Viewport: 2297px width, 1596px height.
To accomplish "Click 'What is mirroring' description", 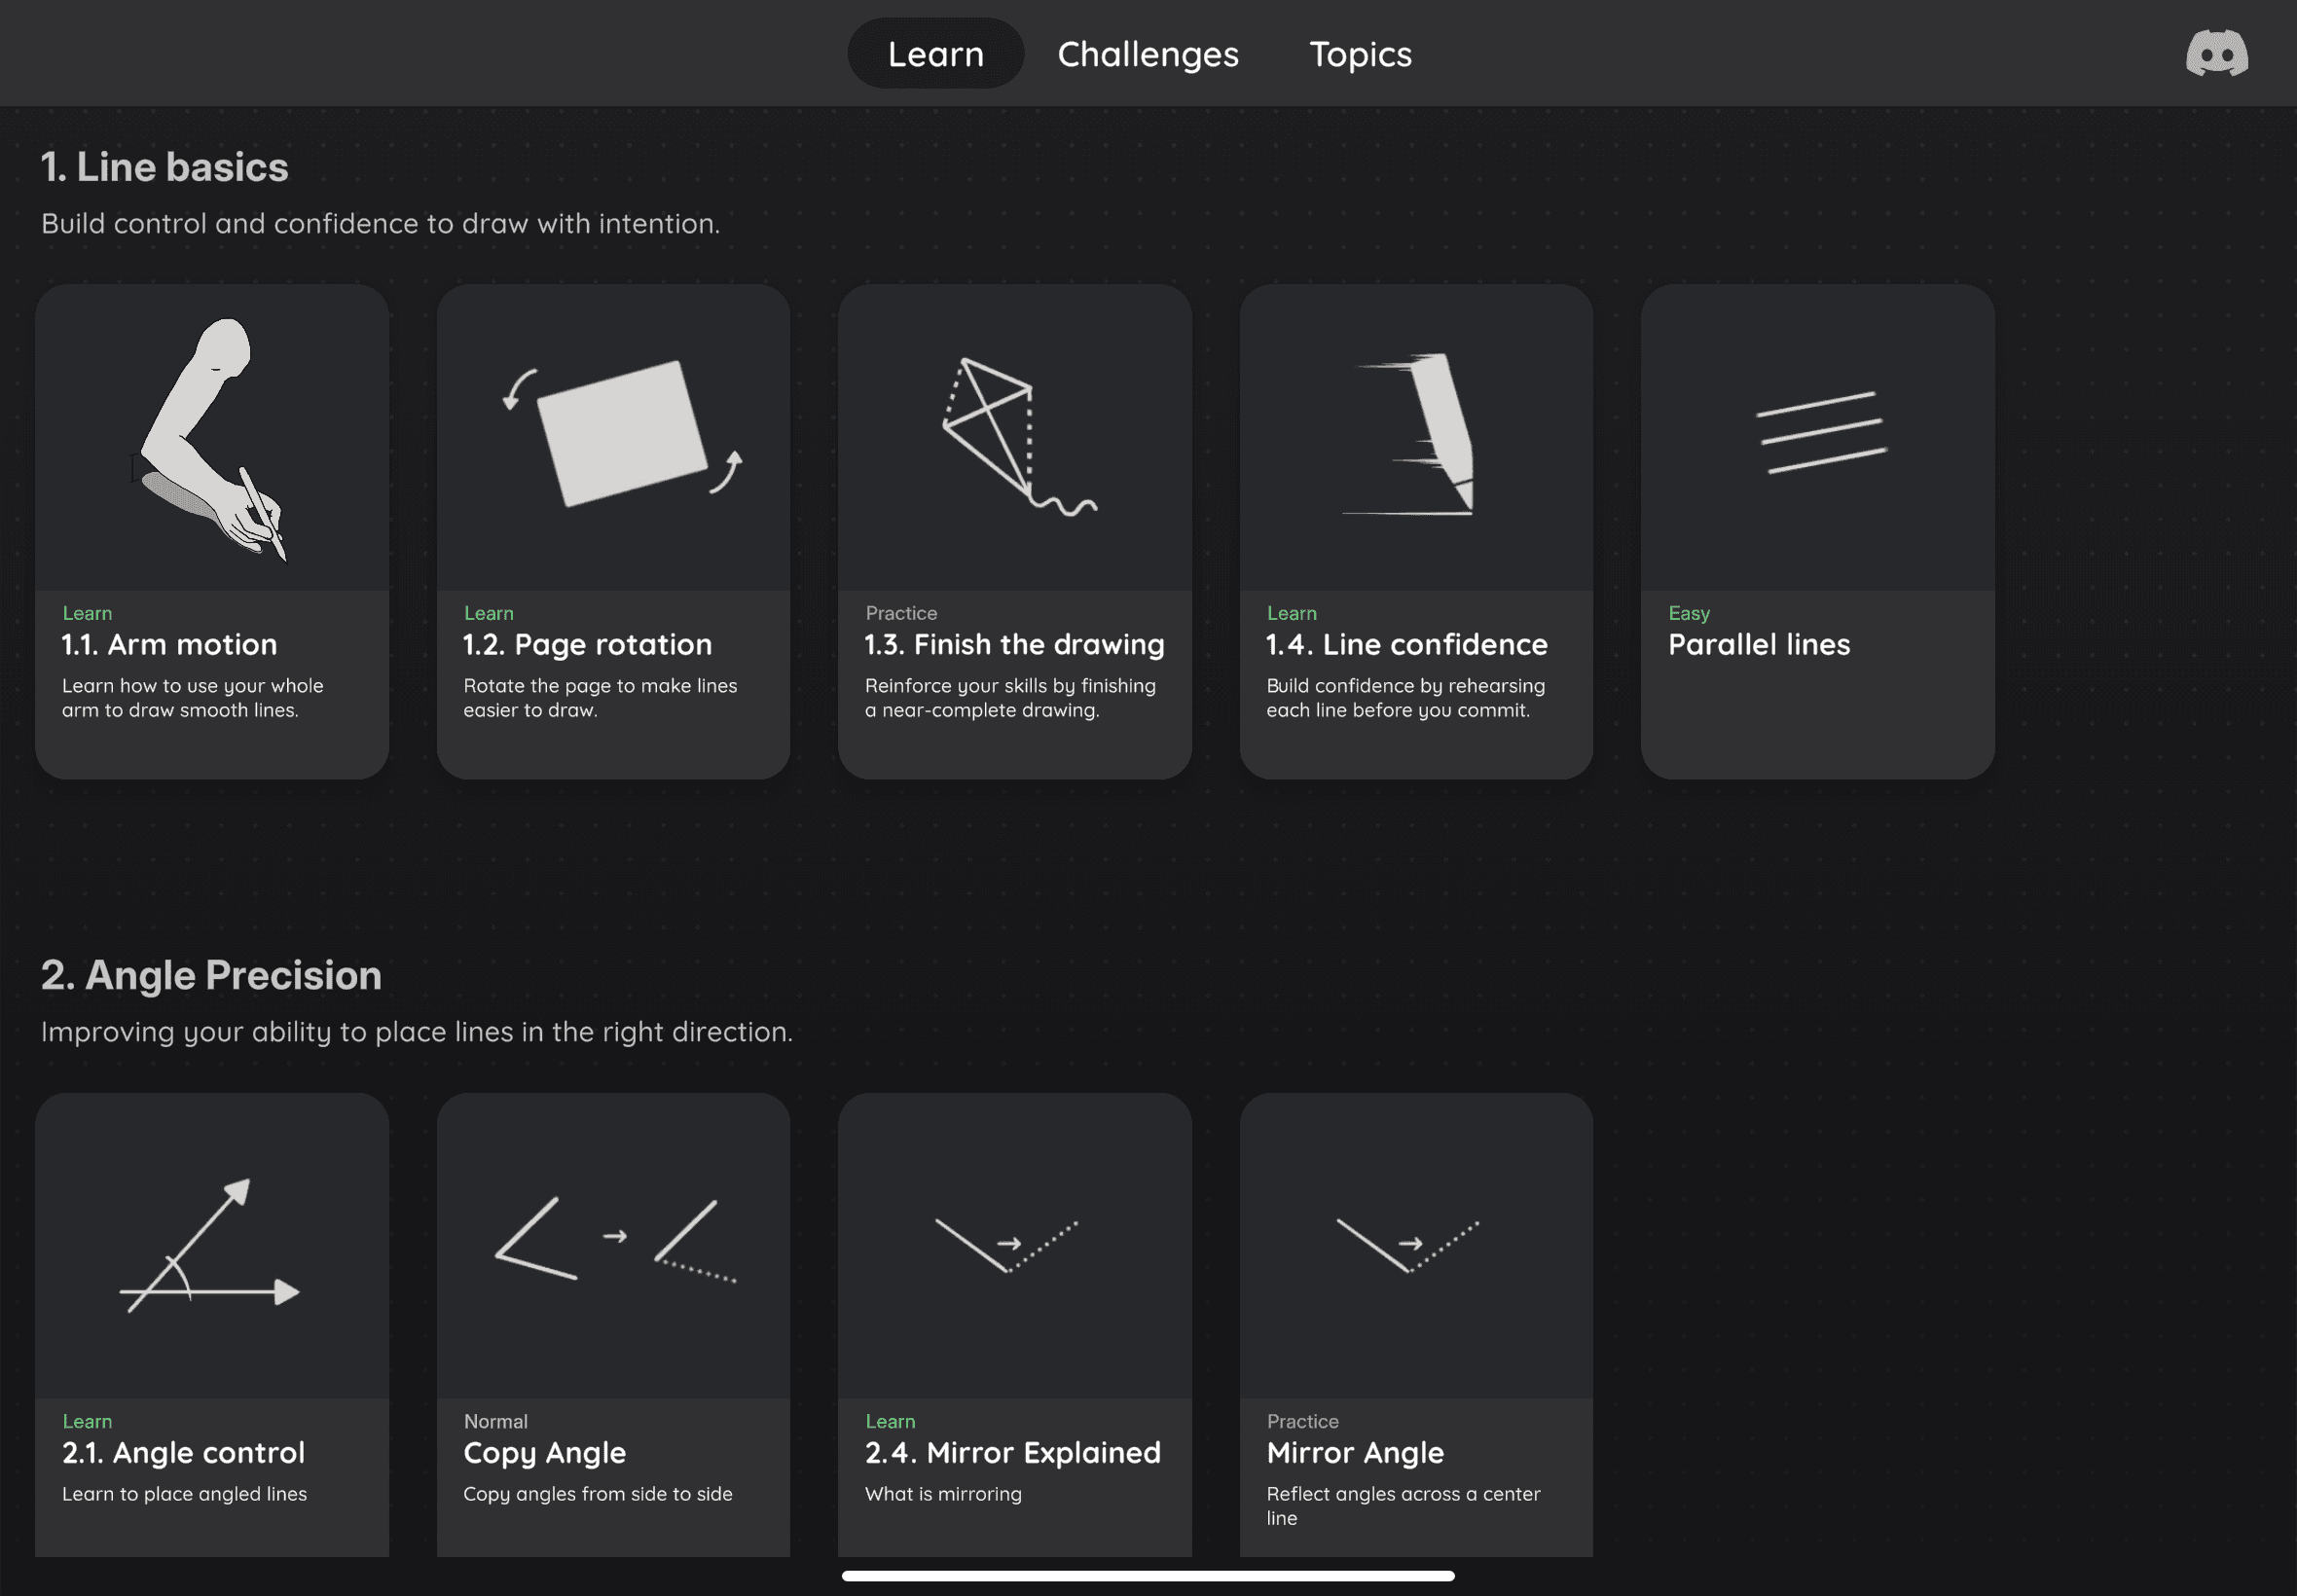I will pos(942,1494).
